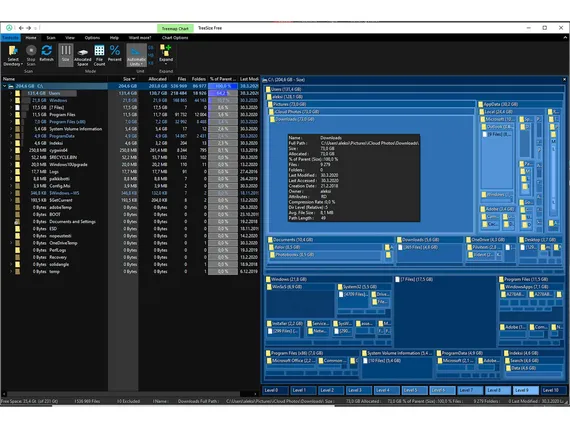Click the back arrow in quick access toolbar
Viewport: 570px width, 428px height.
point(21,28)
